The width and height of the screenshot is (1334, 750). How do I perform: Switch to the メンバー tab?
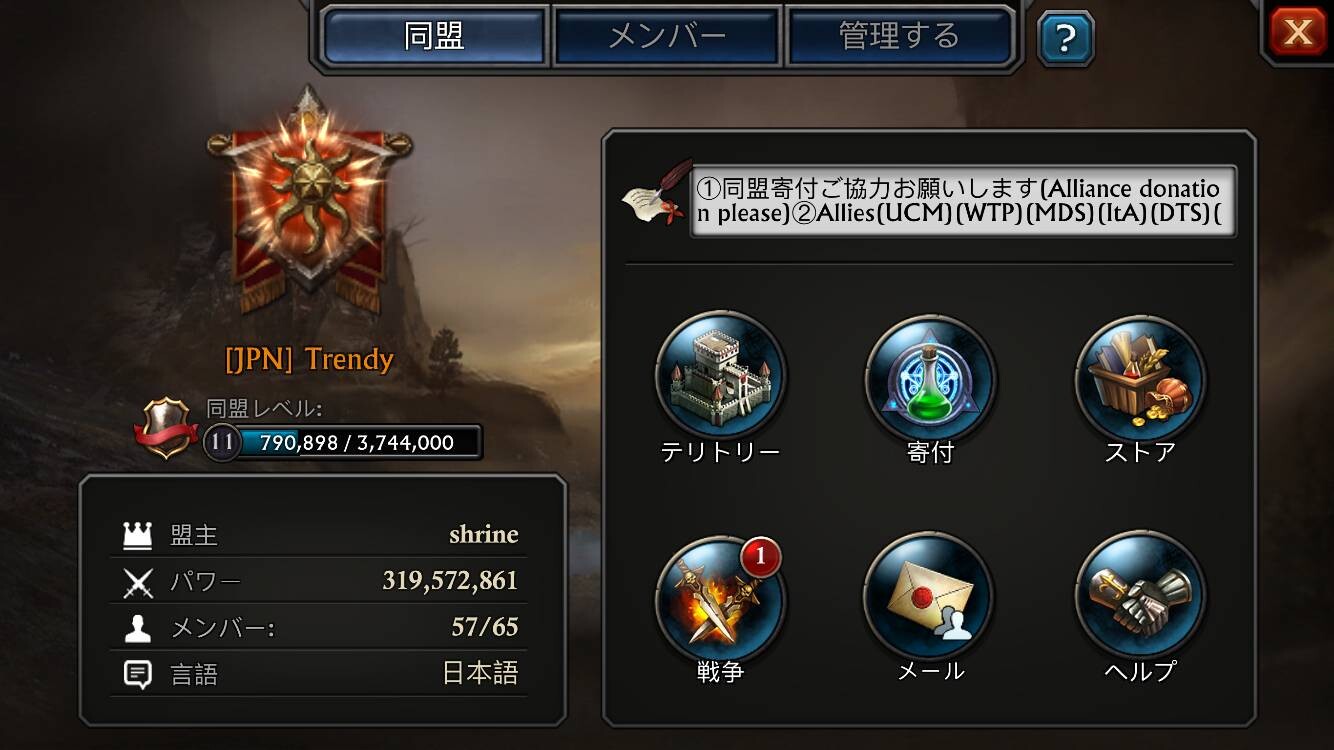(667, 36)
